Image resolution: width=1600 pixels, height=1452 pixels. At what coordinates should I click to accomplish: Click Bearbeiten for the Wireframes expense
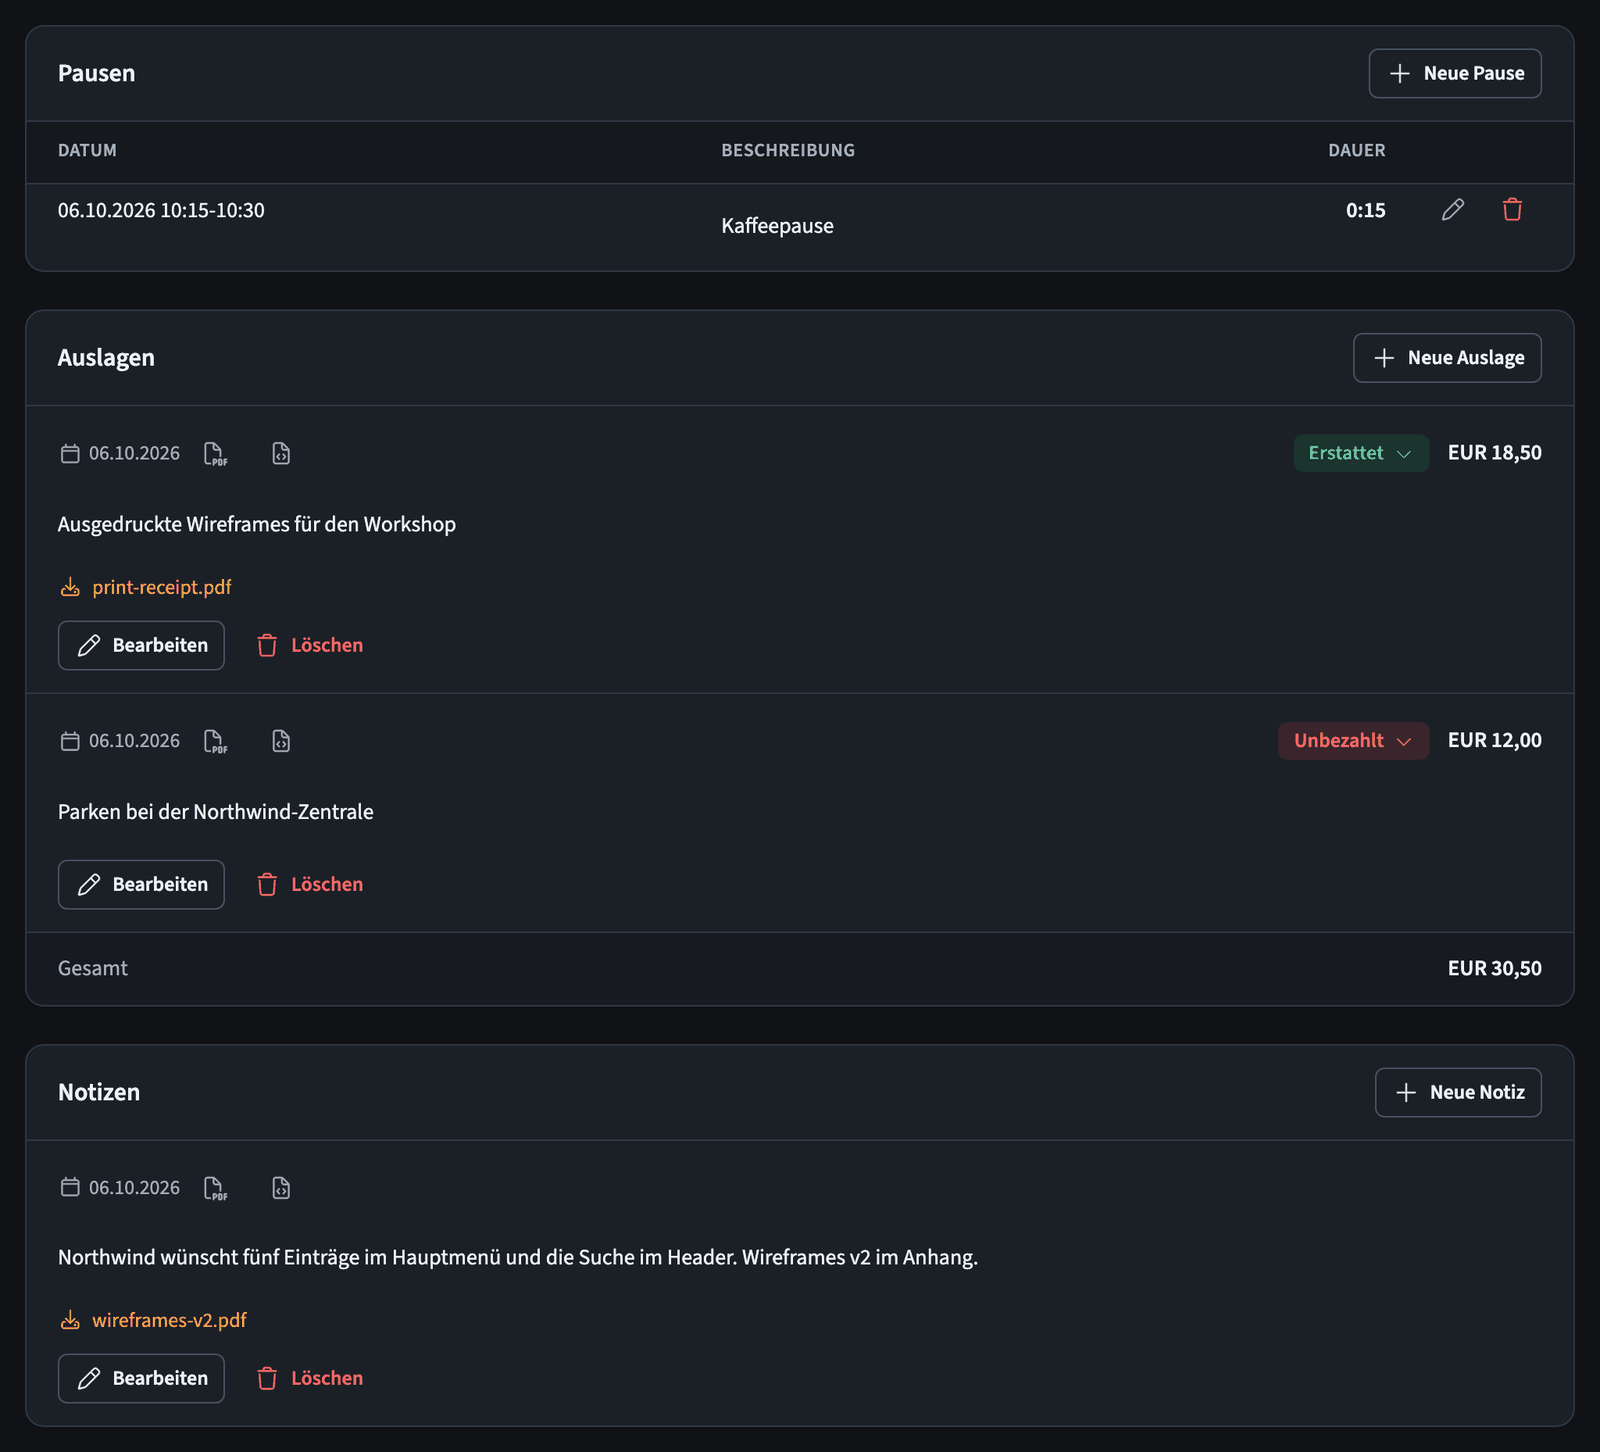click(141, 645)
